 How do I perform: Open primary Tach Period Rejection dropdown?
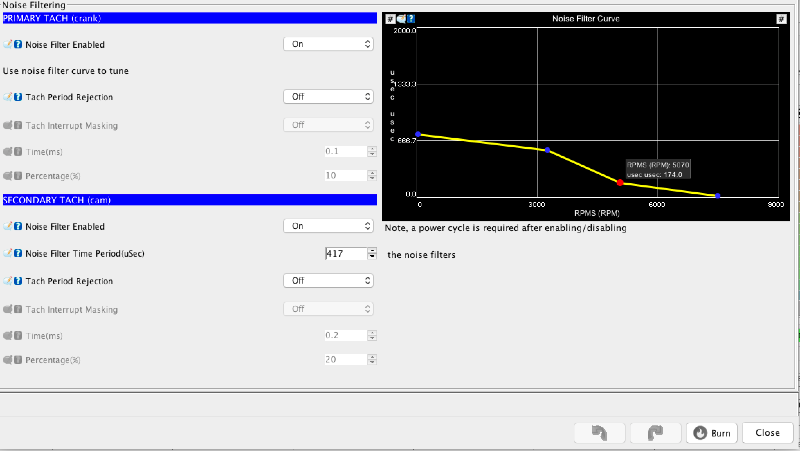coord(328,97)
